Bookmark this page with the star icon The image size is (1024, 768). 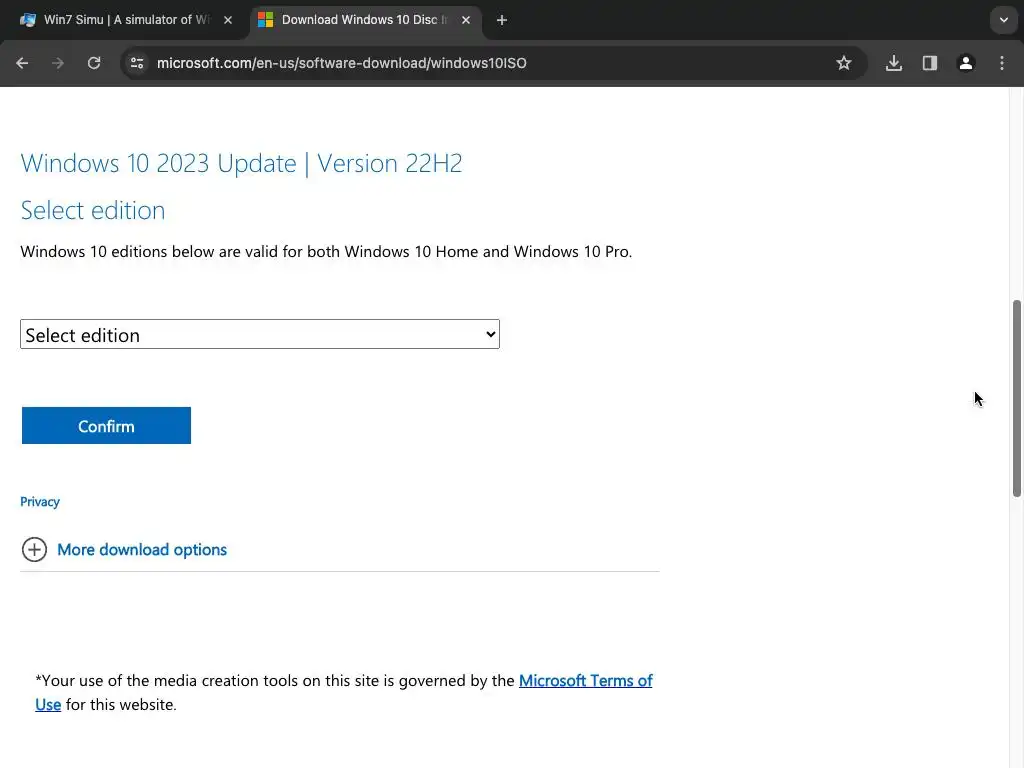(x=844, y=63)
